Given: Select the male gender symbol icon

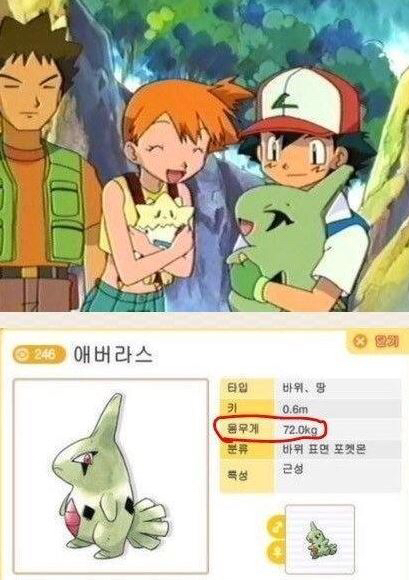Looking at the screenshot, I should (277, 526).
